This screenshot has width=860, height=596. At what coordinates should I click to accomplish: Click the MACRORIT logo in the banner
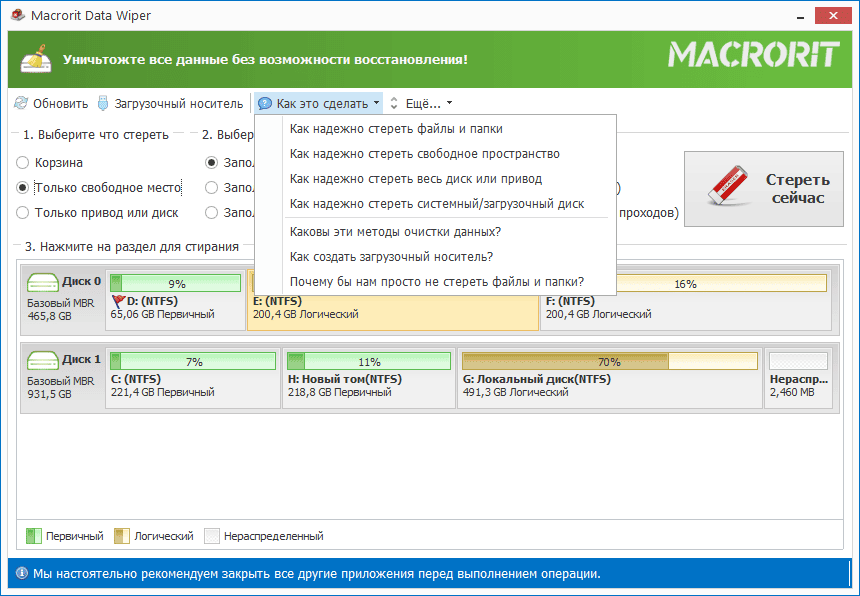753,54
